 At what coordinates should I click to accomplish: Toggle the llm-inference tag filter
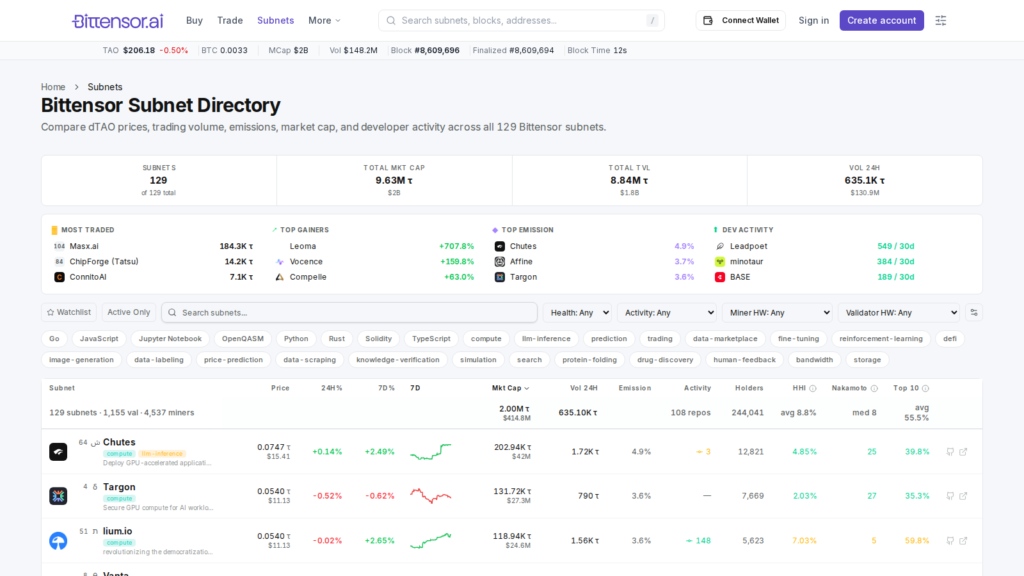coord(546,338)
